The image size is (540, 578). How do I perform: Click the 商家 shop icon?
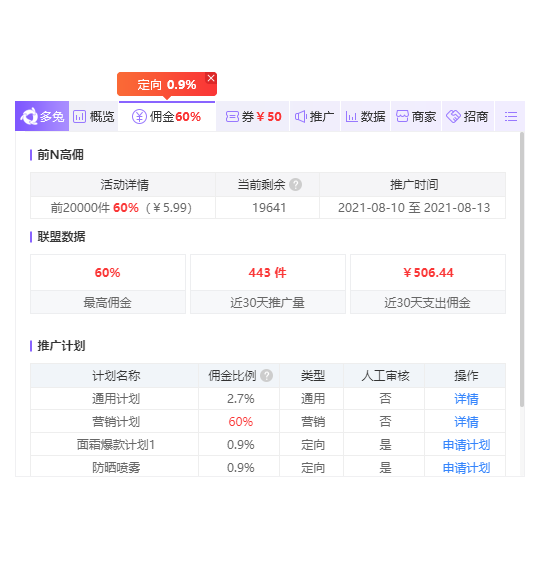402,116
